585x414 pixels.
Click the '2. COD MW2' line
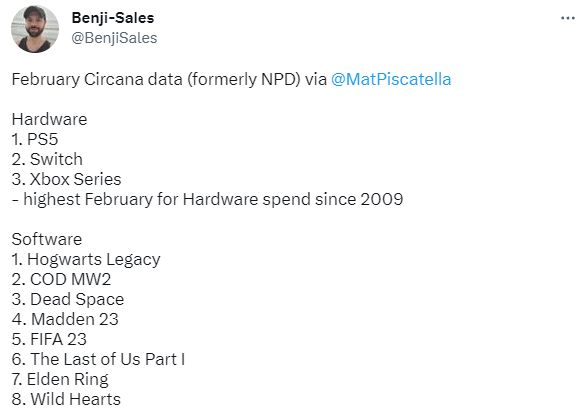coord(61,279)
